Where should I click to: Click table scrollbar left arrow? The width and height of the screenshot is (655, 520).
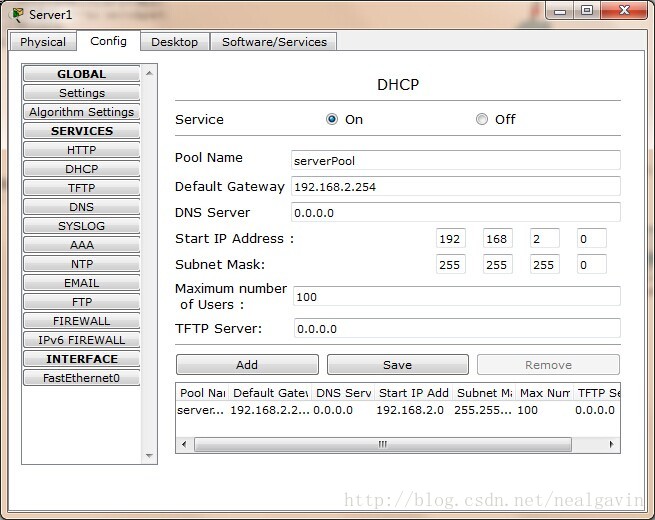[x=184, y=444]
